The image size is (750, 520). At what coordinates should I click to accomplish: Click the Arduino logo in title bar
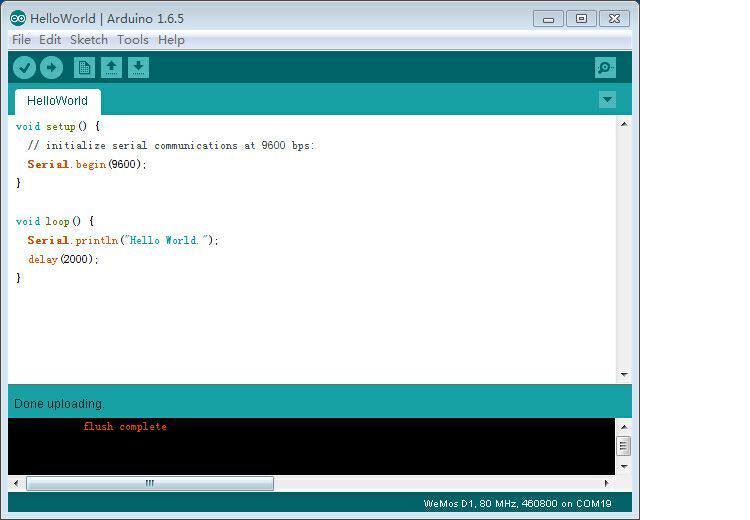18,18
